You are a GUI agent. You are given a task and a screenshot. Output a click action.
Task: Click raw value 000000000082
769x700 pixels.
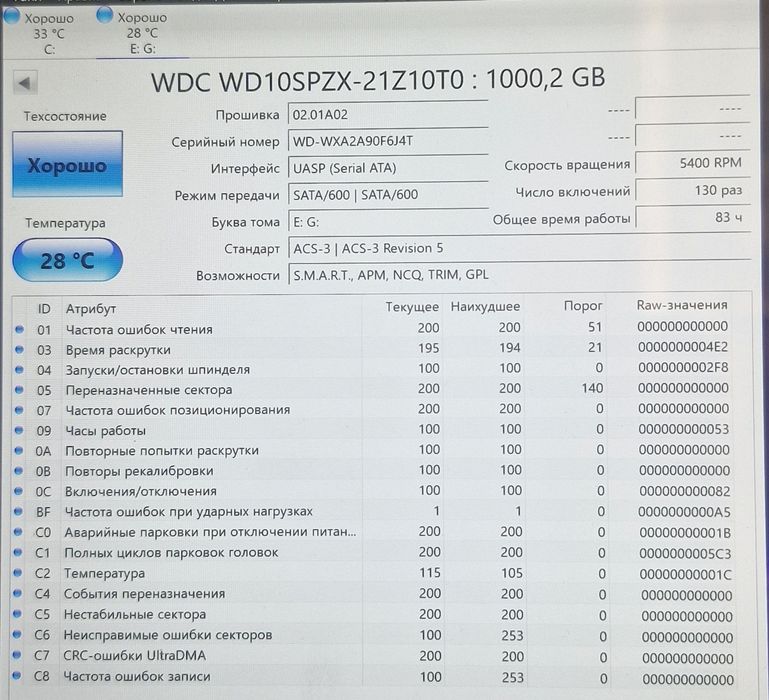[685, 491]
